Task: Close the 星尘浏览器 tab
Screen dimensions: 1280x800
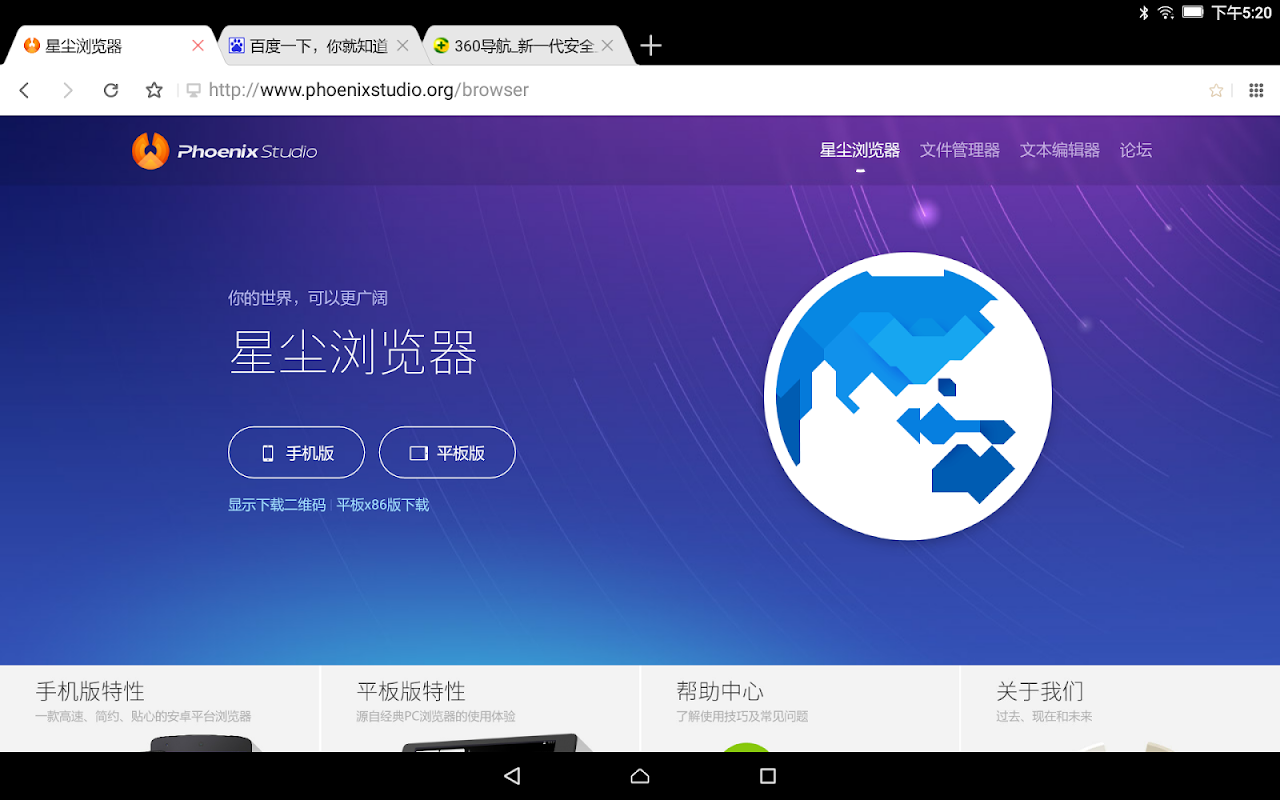Action: [x=198, y=46]
